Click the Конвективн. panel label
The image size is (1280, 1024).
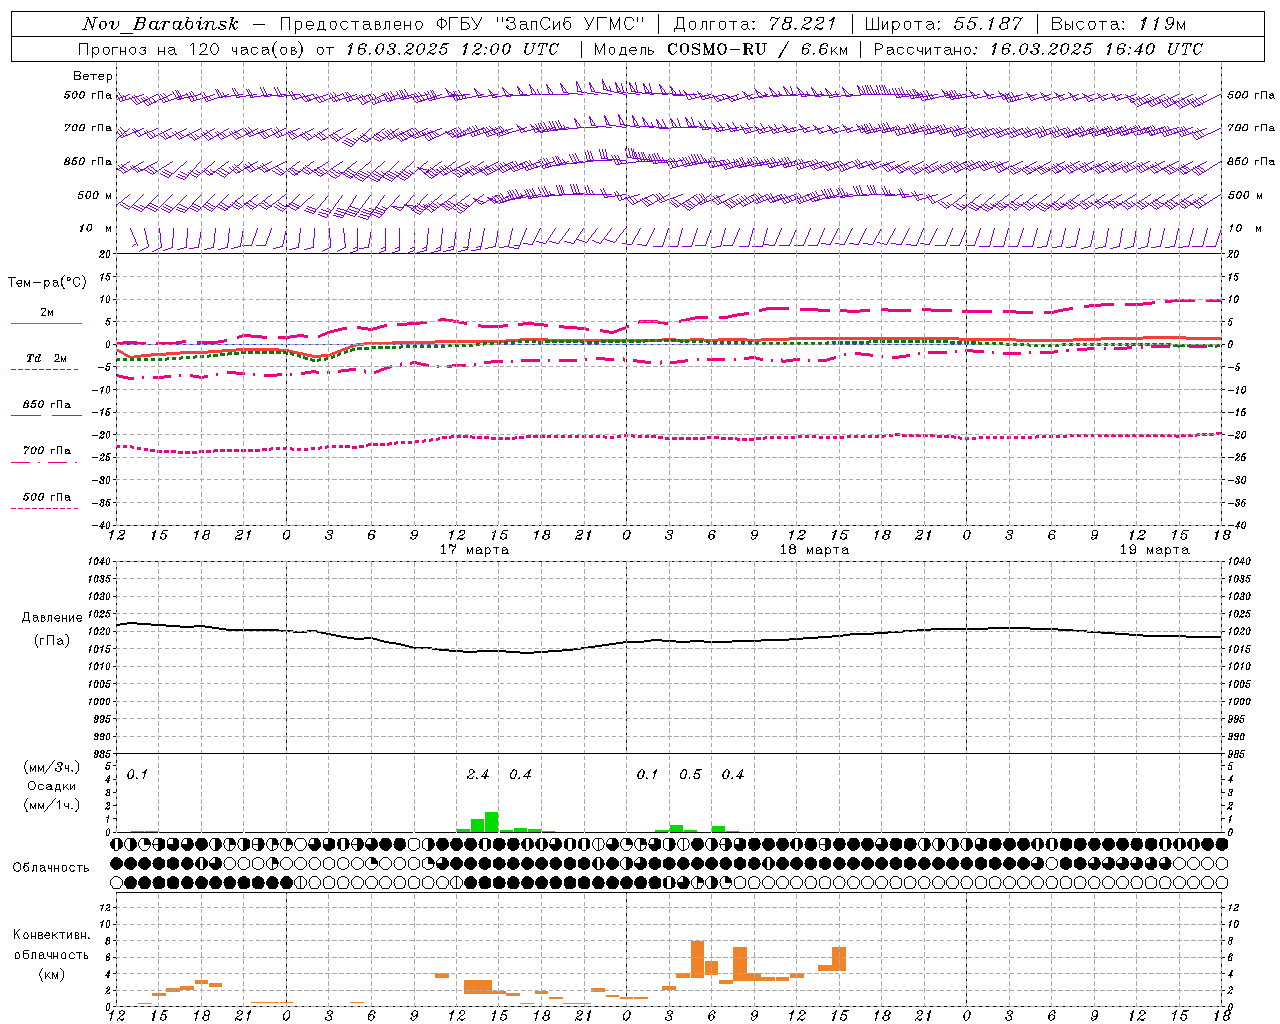point(52,935)
